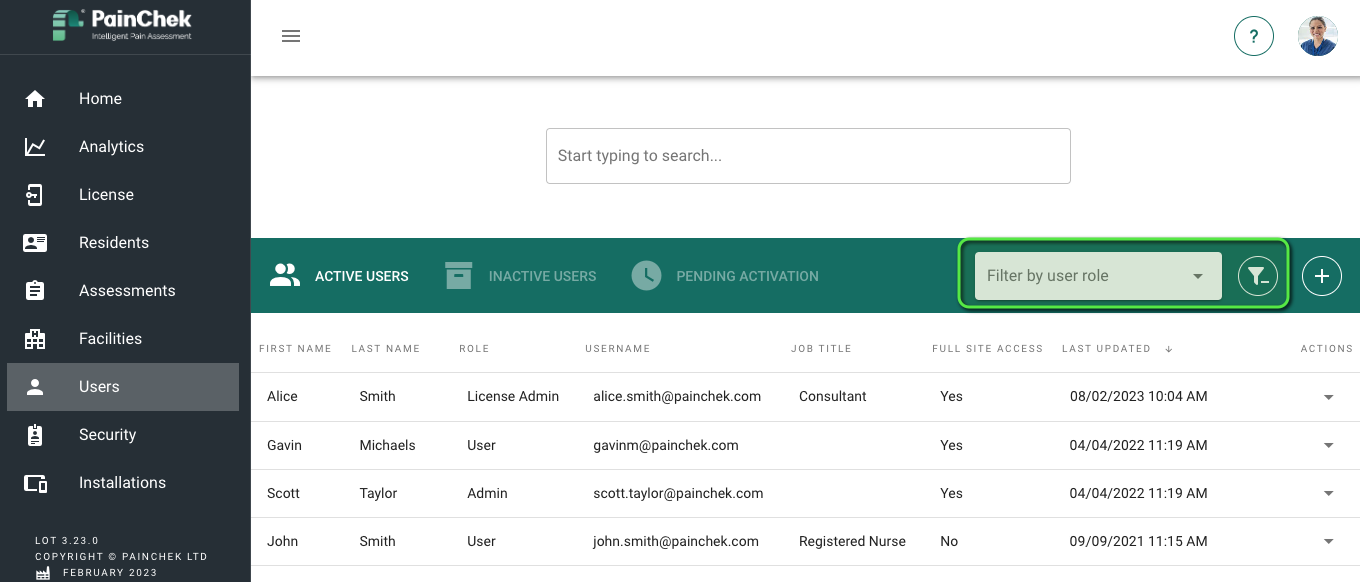
Task: Click the user search field
Action: (x=808, y=156)
